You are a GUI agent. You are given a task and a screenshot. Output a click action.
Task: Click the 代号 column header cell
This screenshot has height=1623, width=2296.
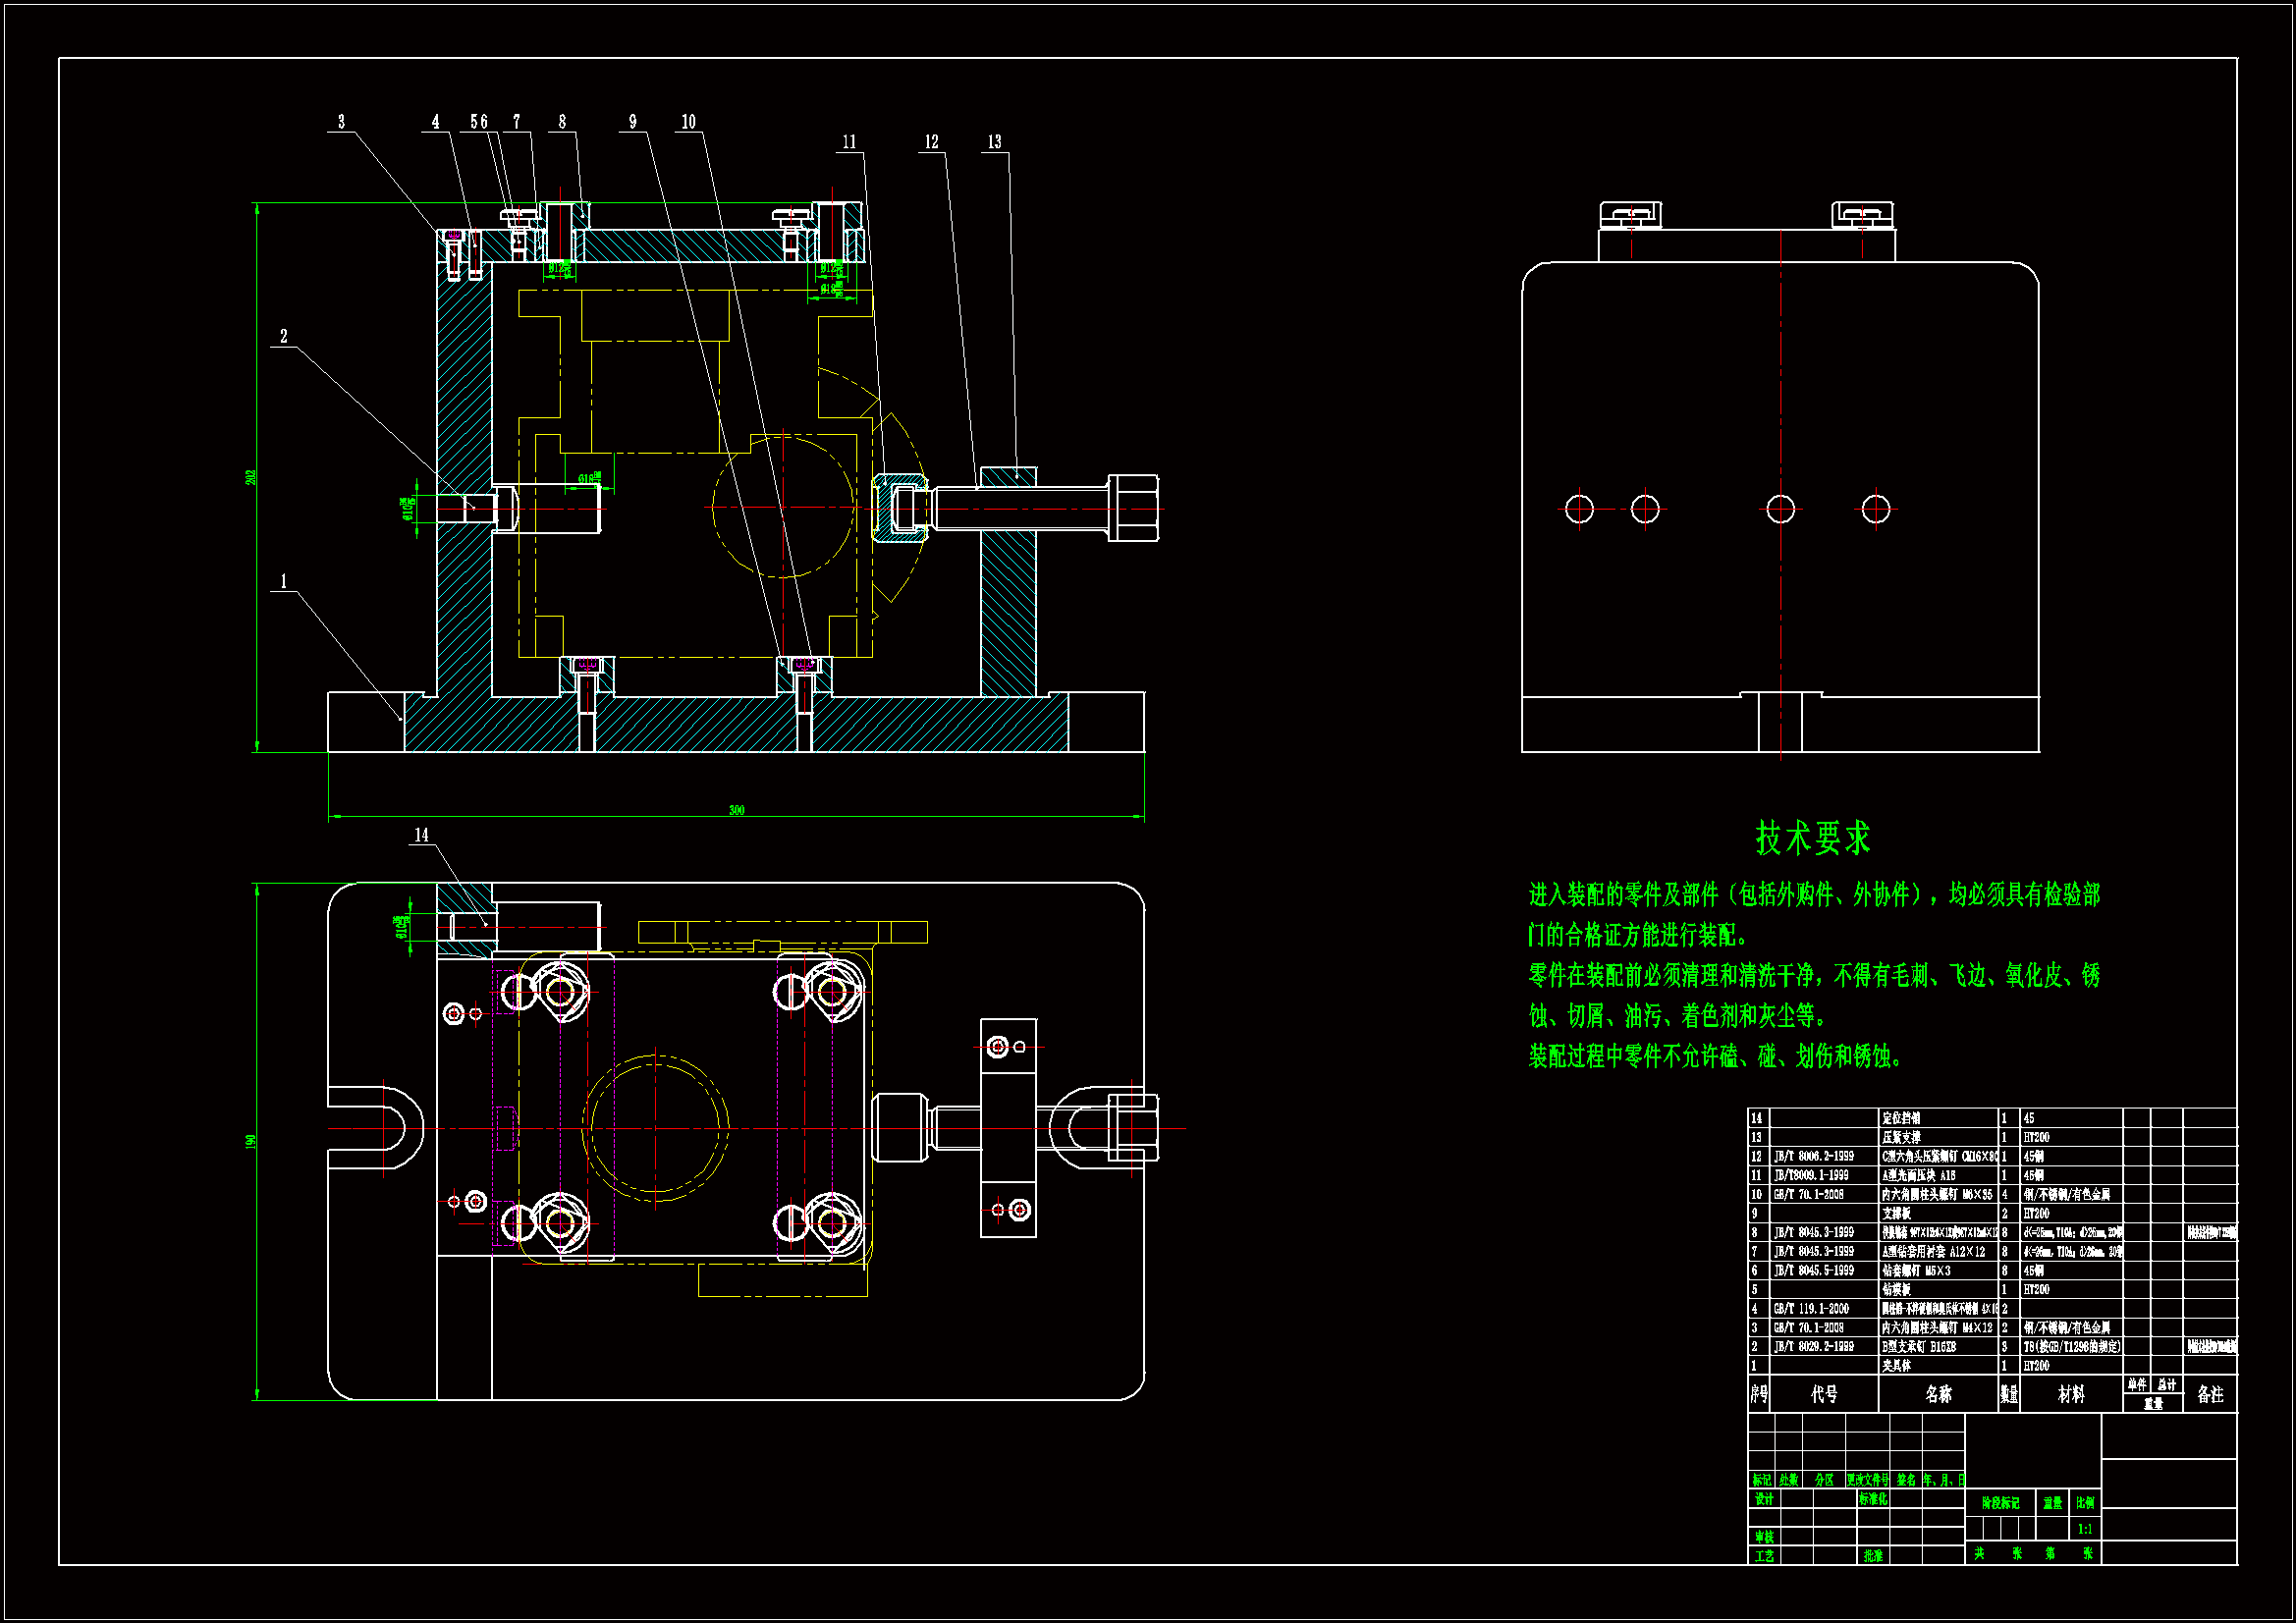pos(1824,1394)
